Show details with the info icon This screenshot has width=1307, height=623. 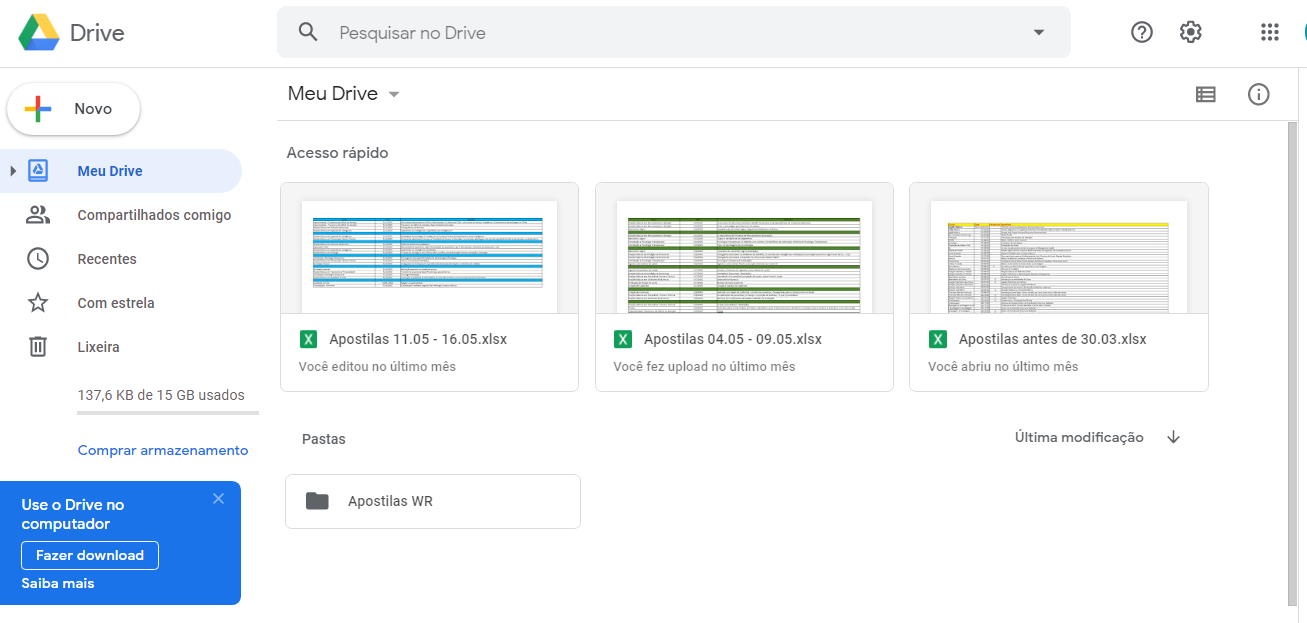click(x=1258, y=94)
